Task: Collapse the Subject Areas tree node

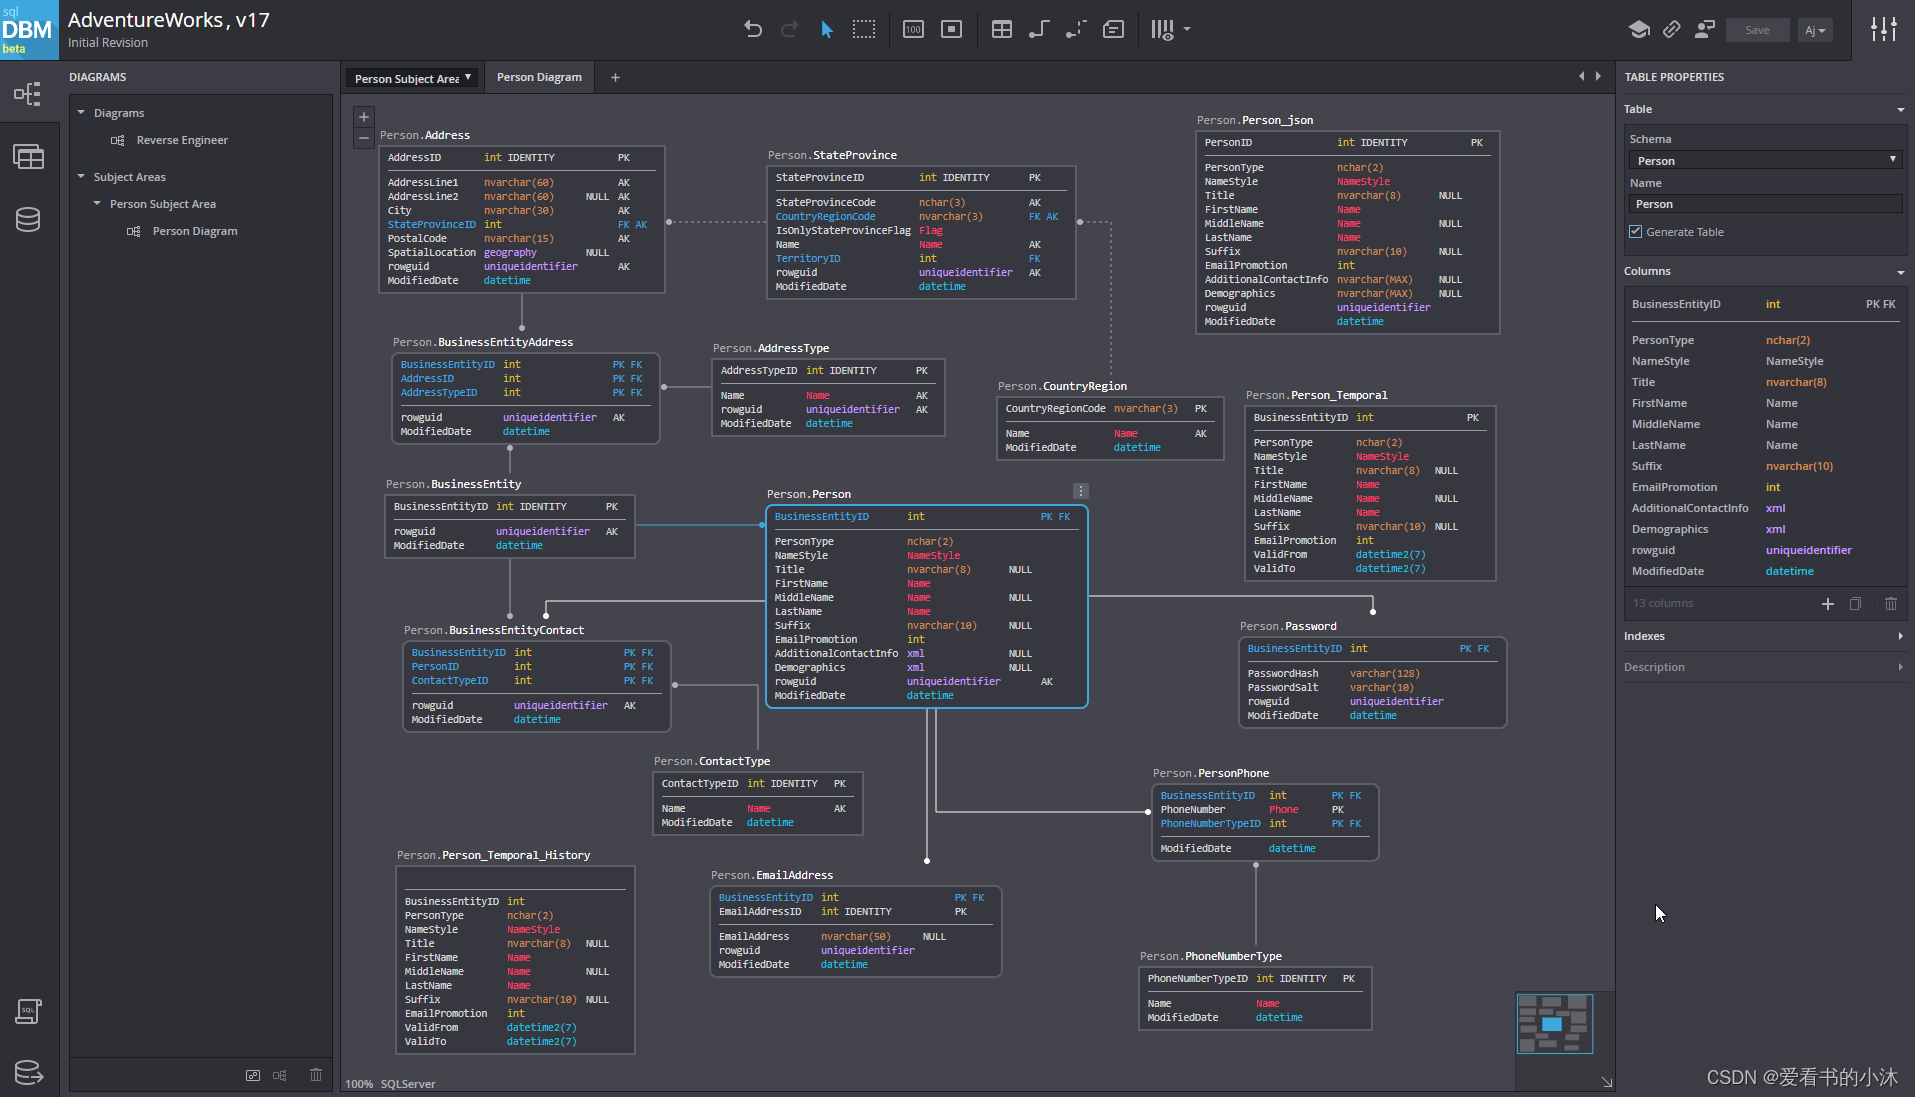Action: pos(82,176)
